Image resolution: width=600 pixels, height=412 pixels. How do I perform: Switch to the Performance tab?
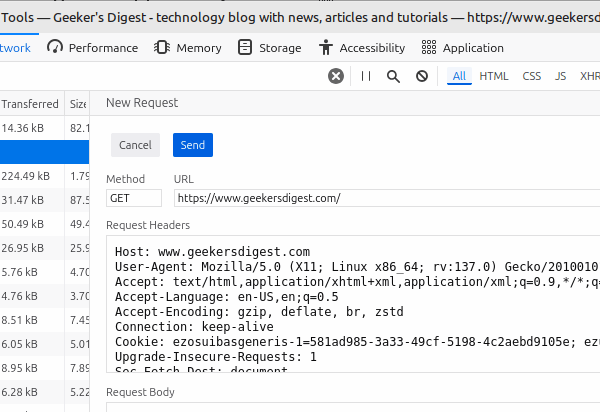click(x=93, y=47)
